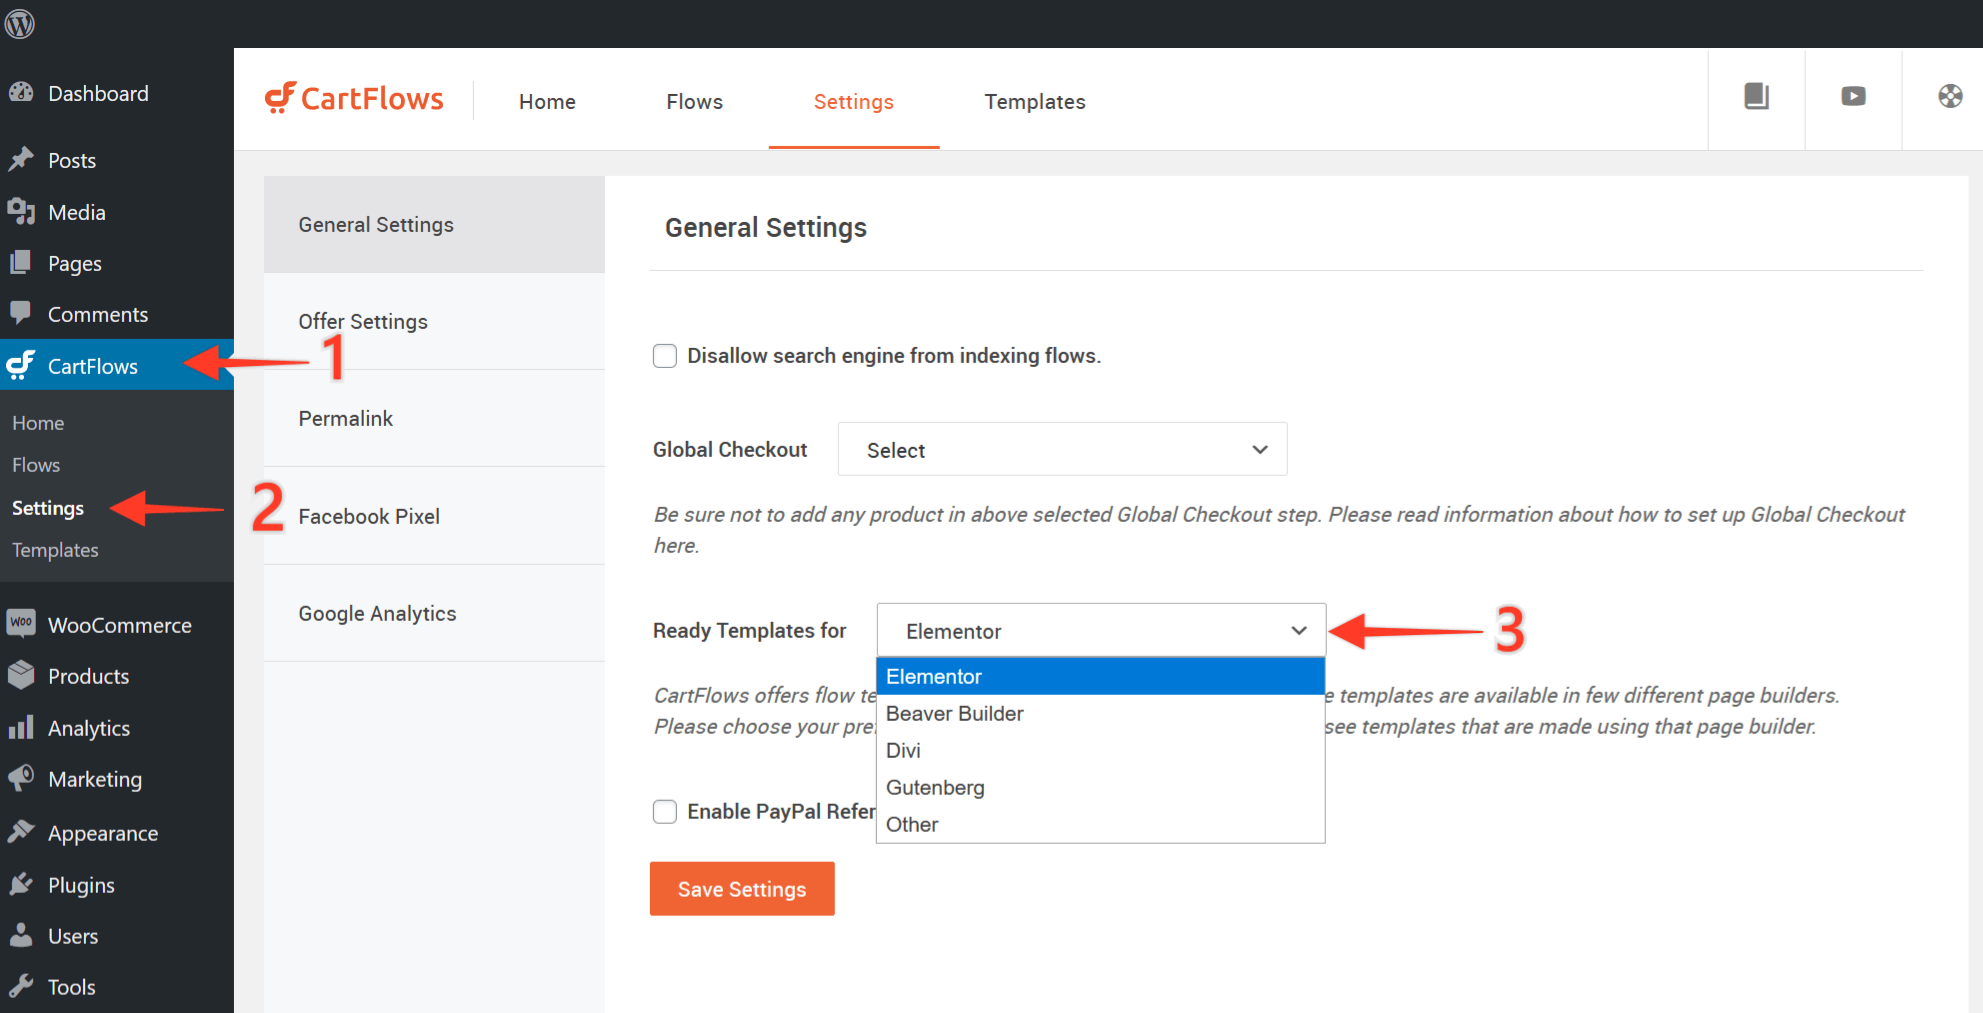Click the Plugins icon in sidebar
1983x1013 pixels.
[21, 885]
